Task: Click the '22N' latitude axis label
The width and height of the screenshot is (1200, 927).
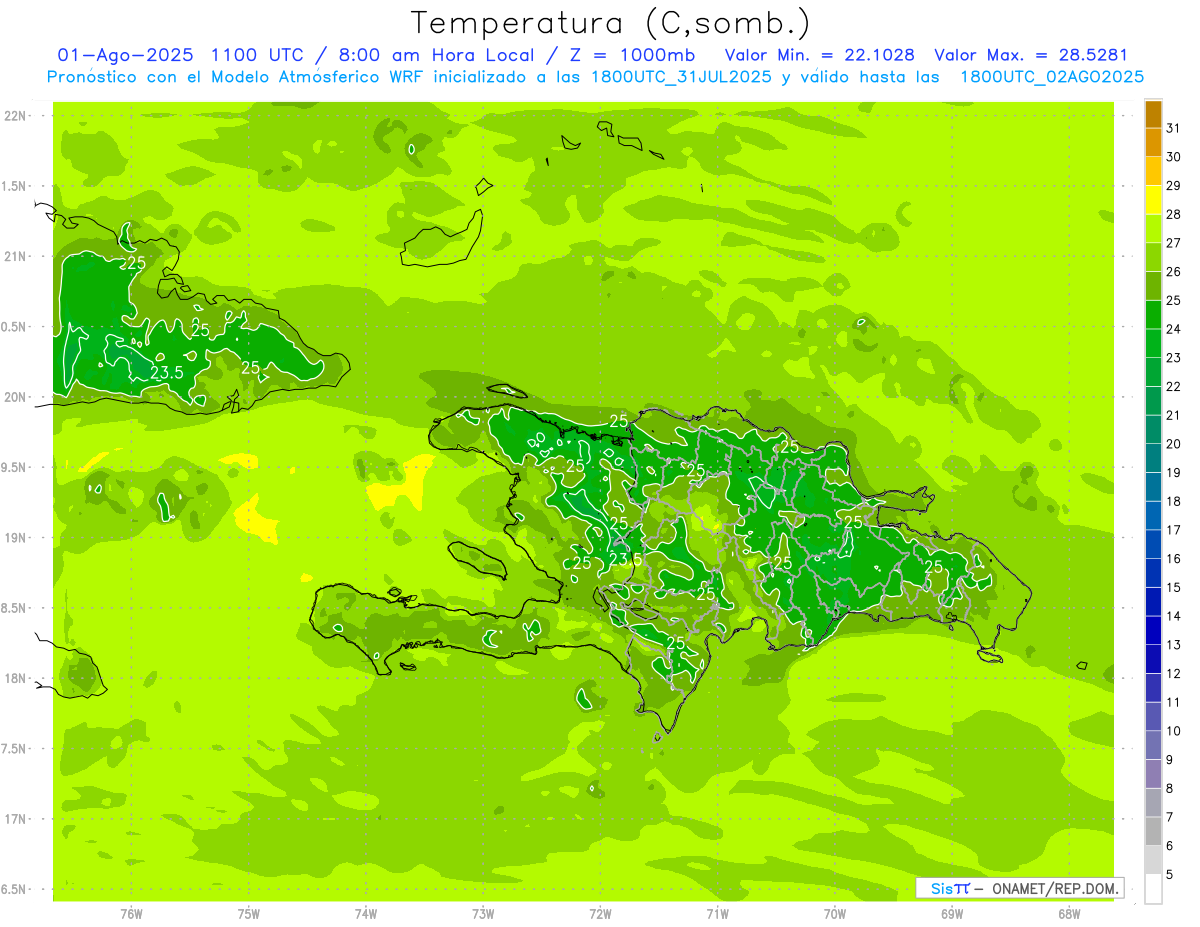Action: [15, 115]
